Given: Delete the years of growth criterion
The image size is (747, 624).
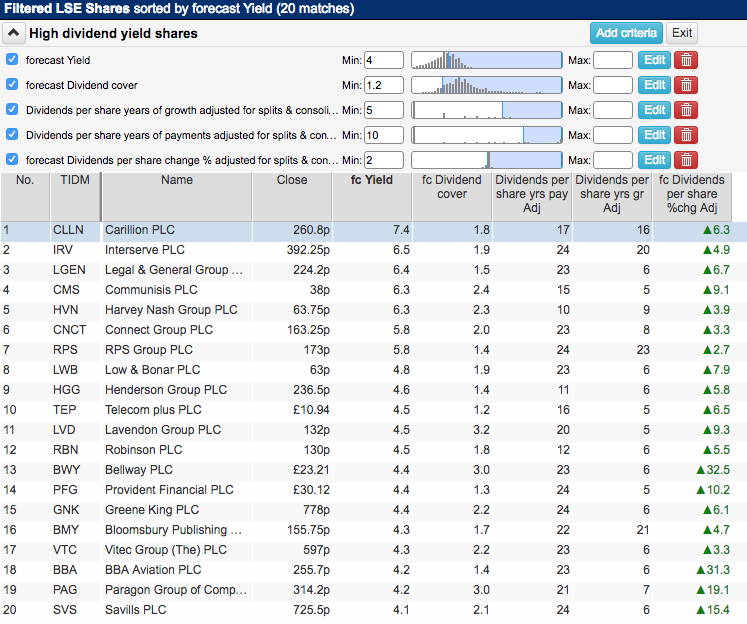Looking at the screenshot, I should [686, 110].
